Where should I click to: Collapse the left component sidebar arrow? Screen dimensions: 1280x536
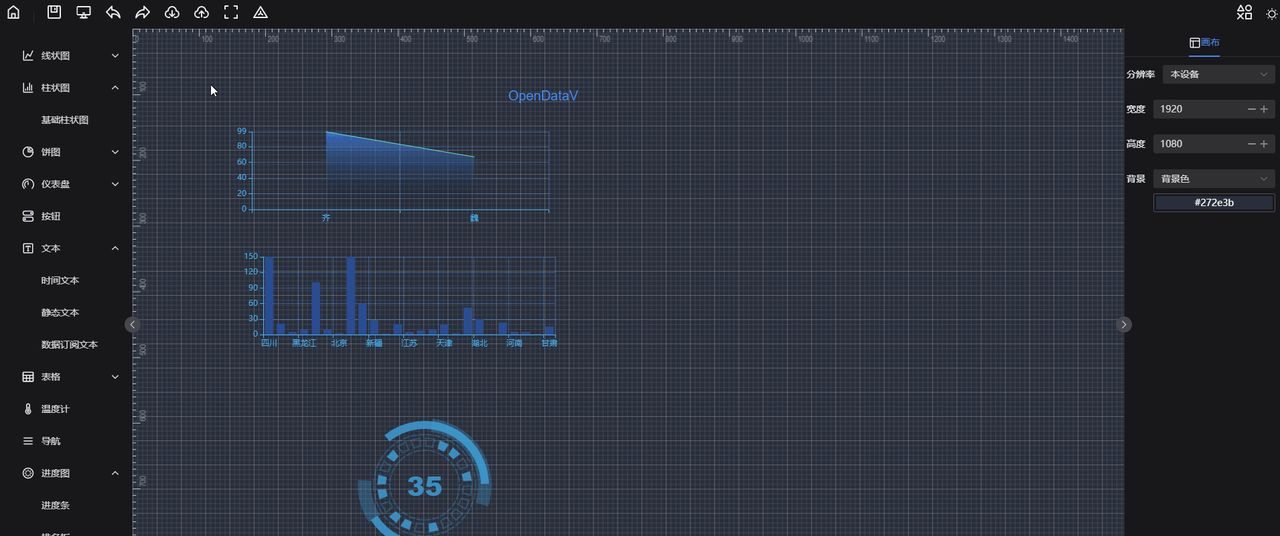(x=132, y=324)
